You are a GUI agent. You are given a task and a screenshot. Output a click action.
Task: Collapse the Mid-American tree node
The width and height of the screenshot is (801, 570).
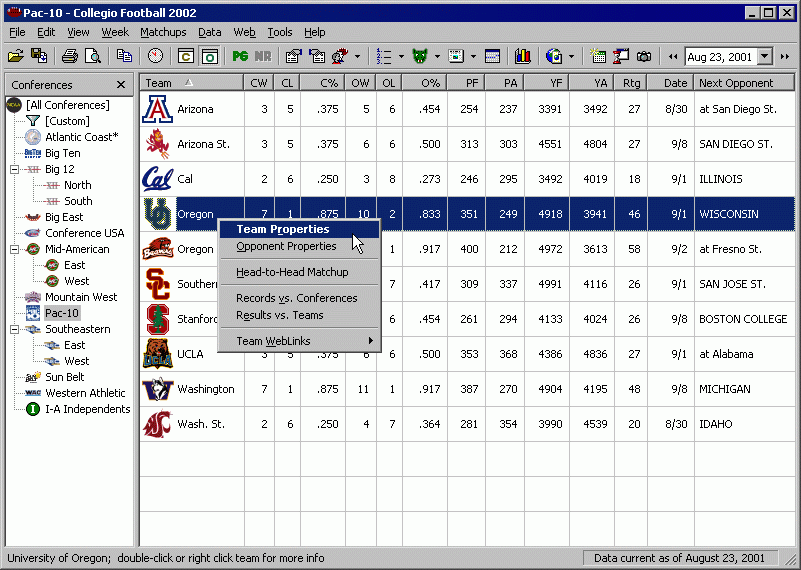14,249
